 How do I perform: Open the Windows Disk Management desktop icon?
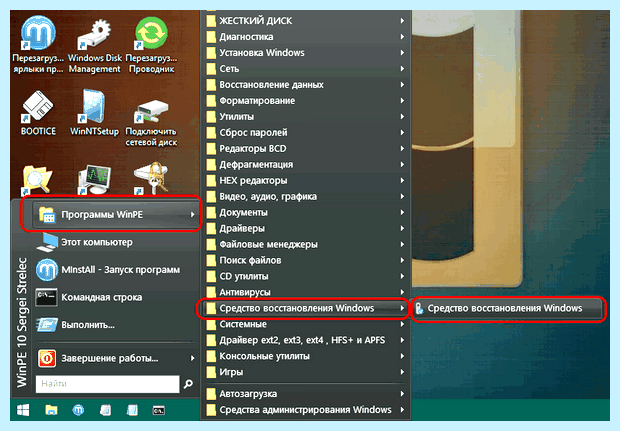click(x=95, y=45)
